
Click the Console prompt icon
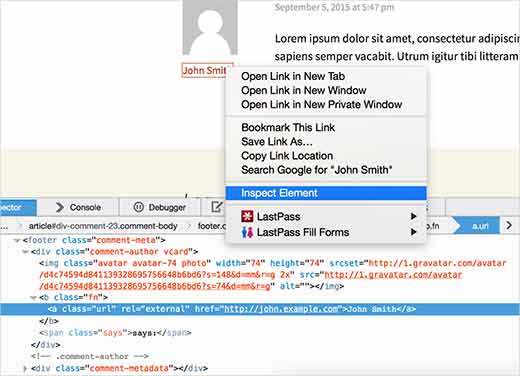tap(60, 207)
